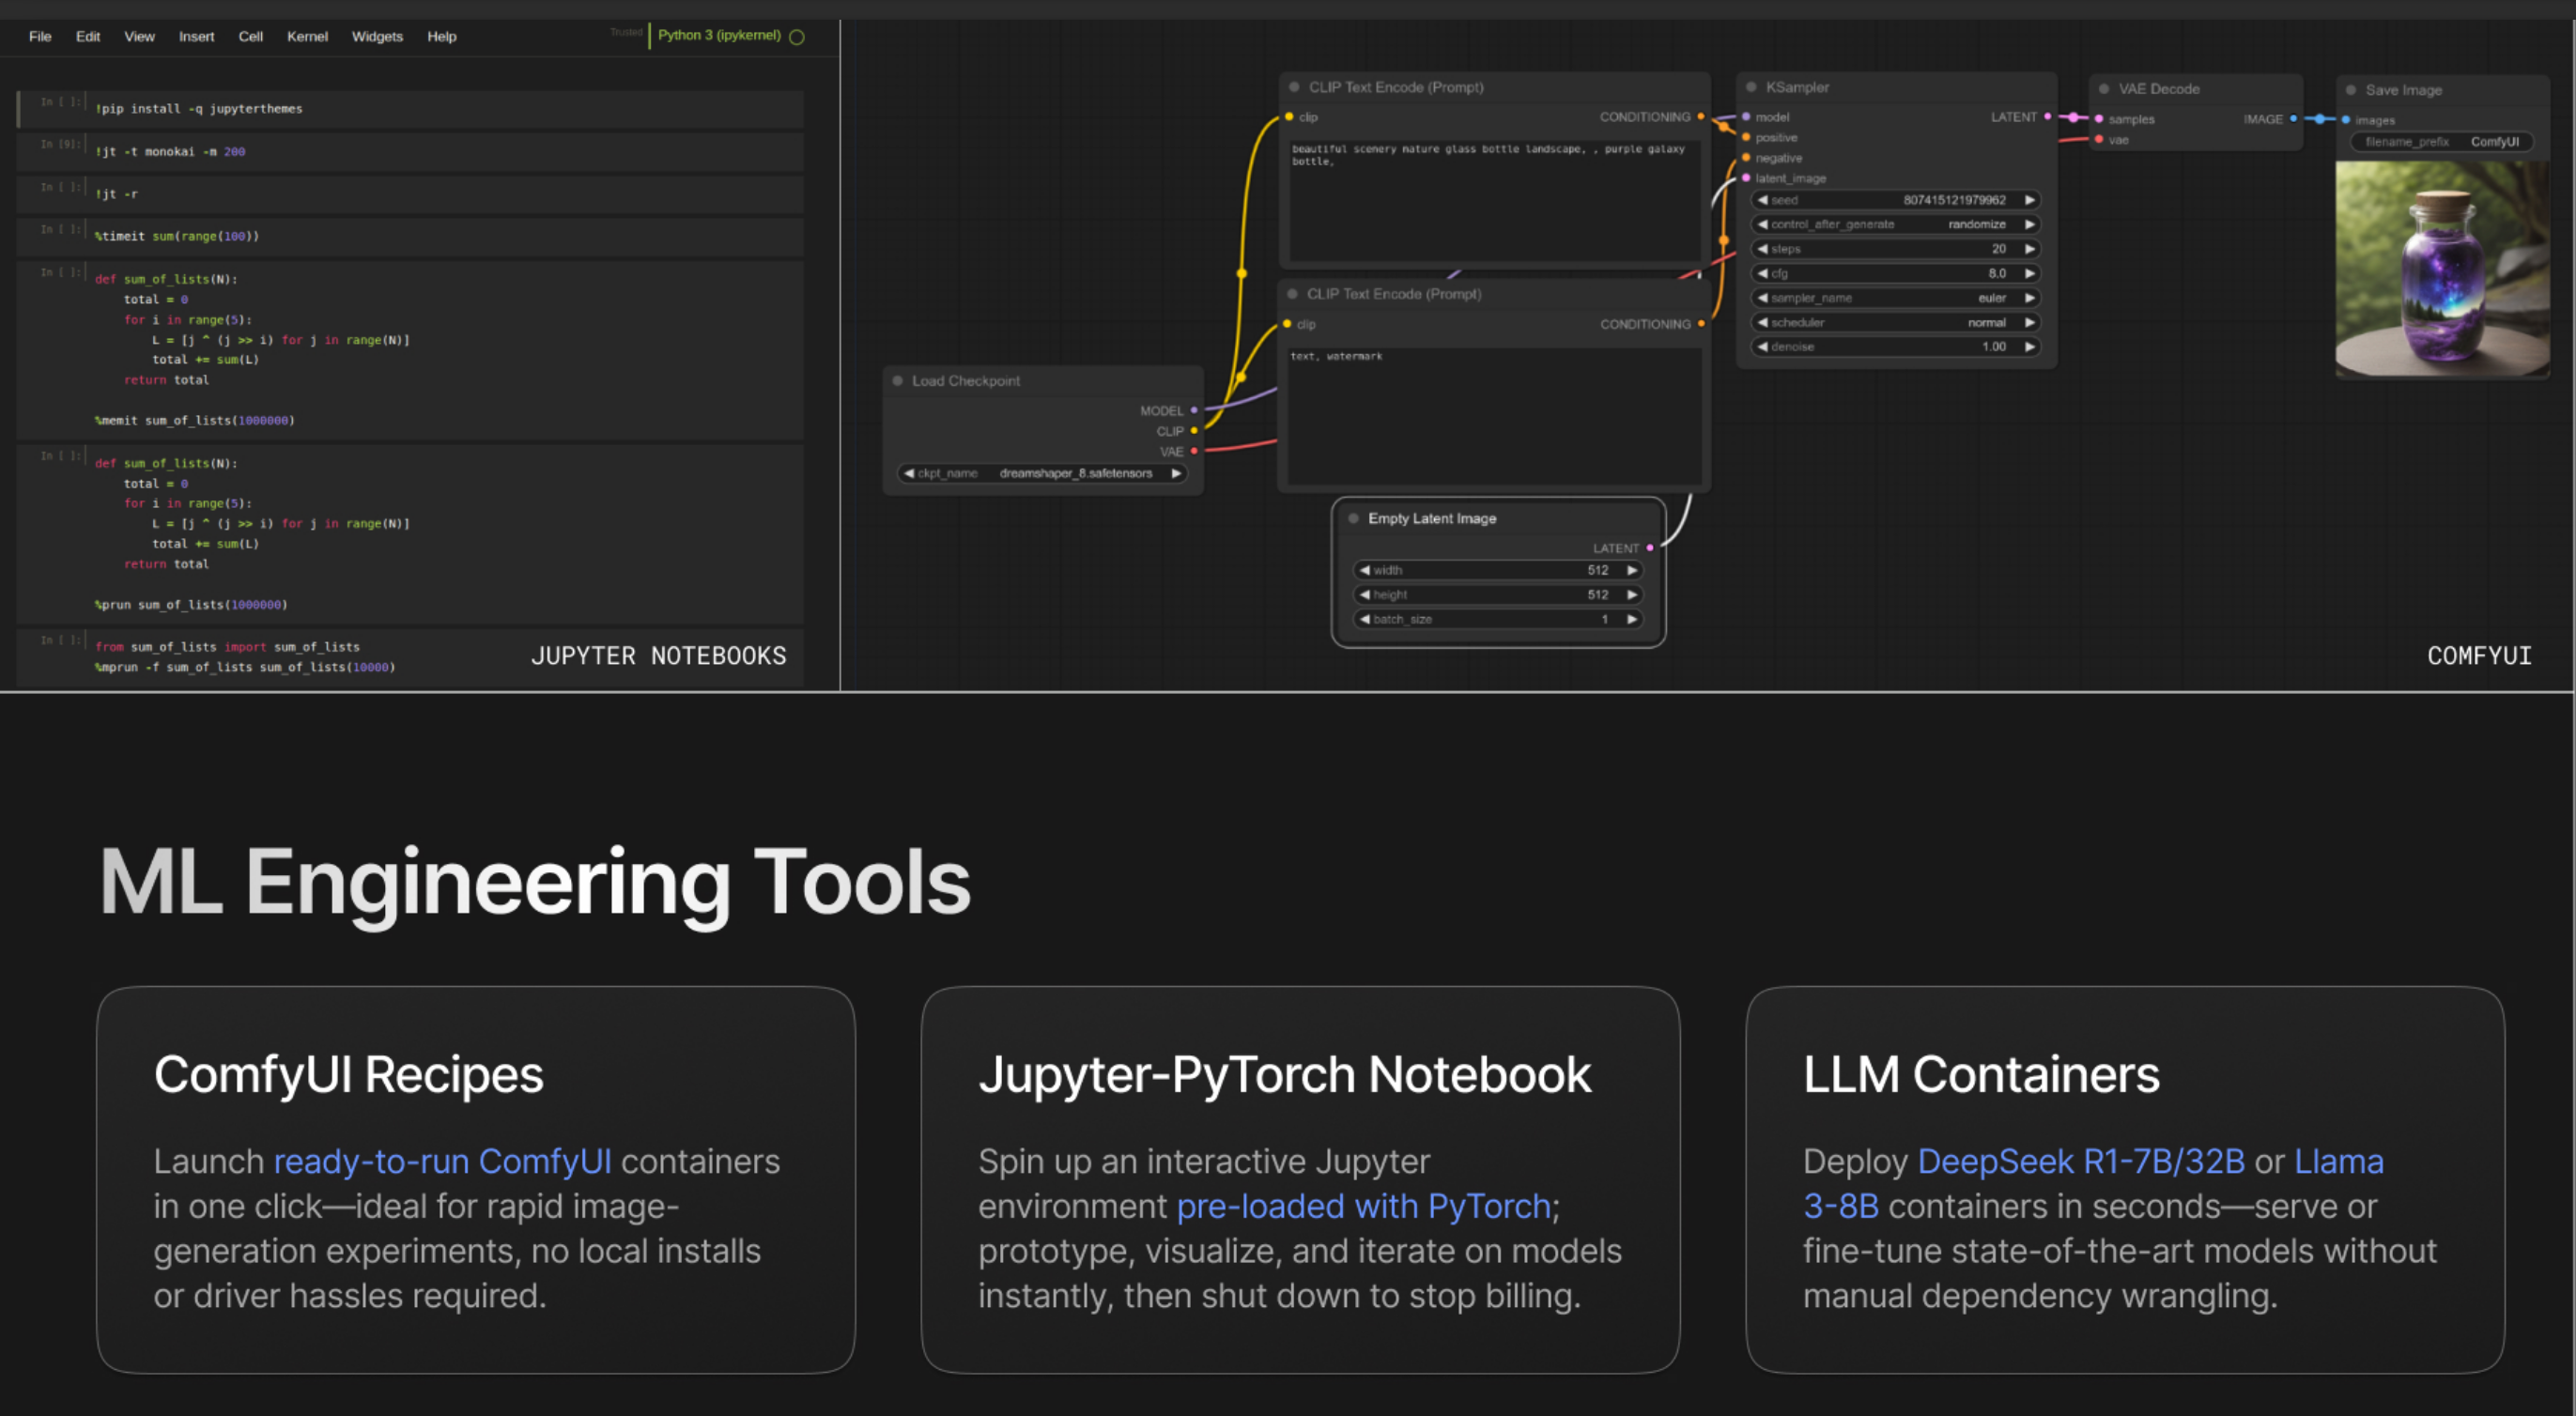Screen dimensions: 2576x1416
Task: Increase batch_size with the right arrow
Action: click(1632, 619)
